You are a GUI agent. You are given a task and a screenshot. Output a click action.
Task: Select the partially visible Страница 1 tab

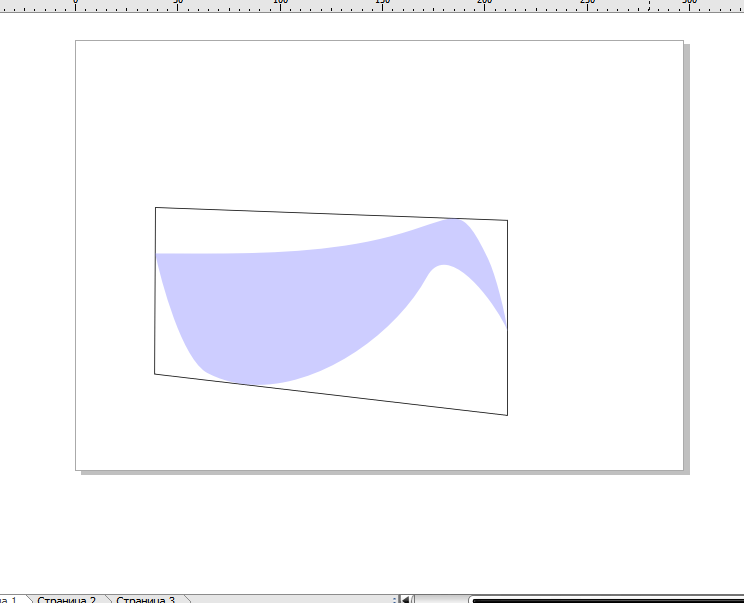click(12, 599)
